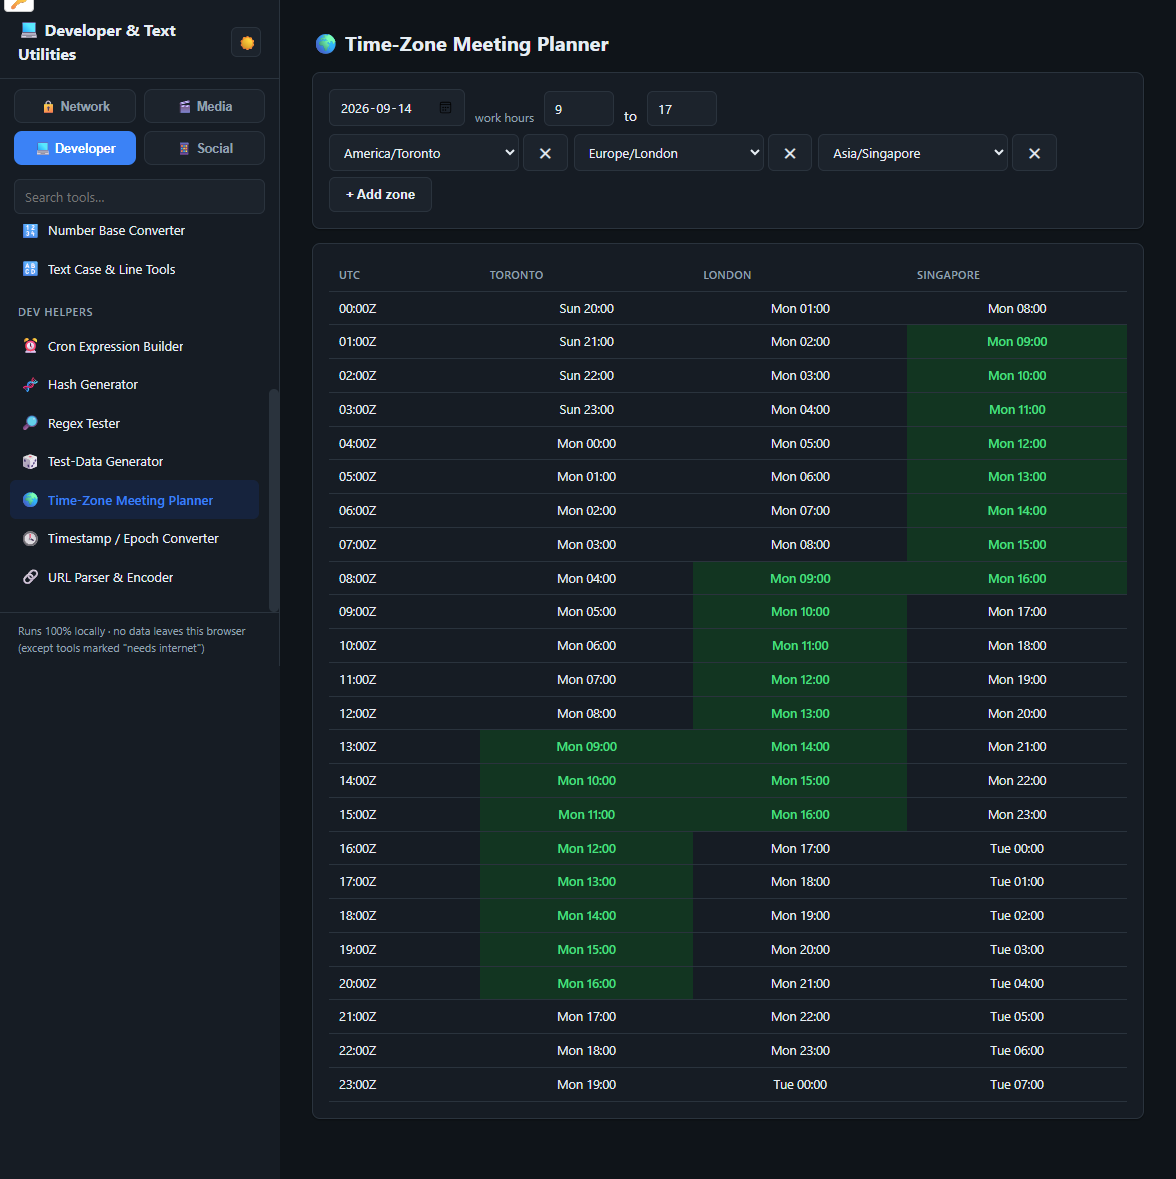Click the laptop icon in sidebar header
Screen dimensions: 1176x1179
click(29, 30)
